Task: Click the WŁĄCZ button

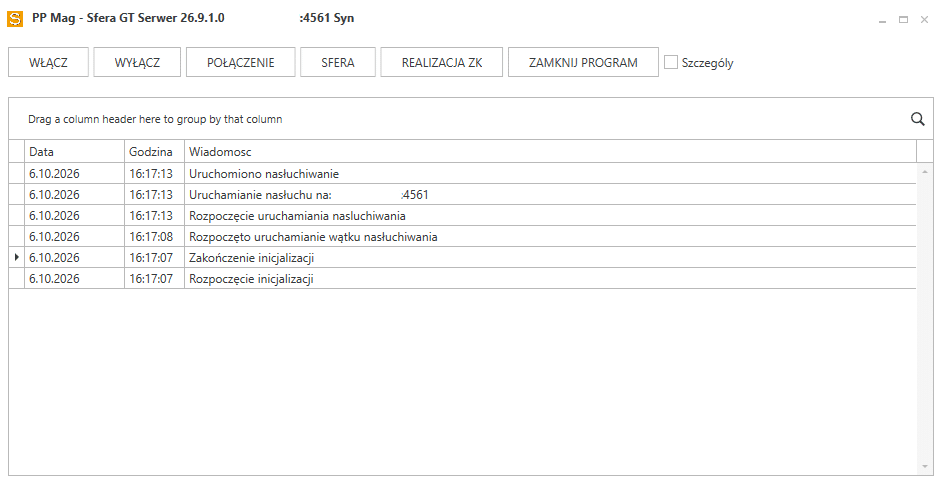Action: (x=48, y=63)
